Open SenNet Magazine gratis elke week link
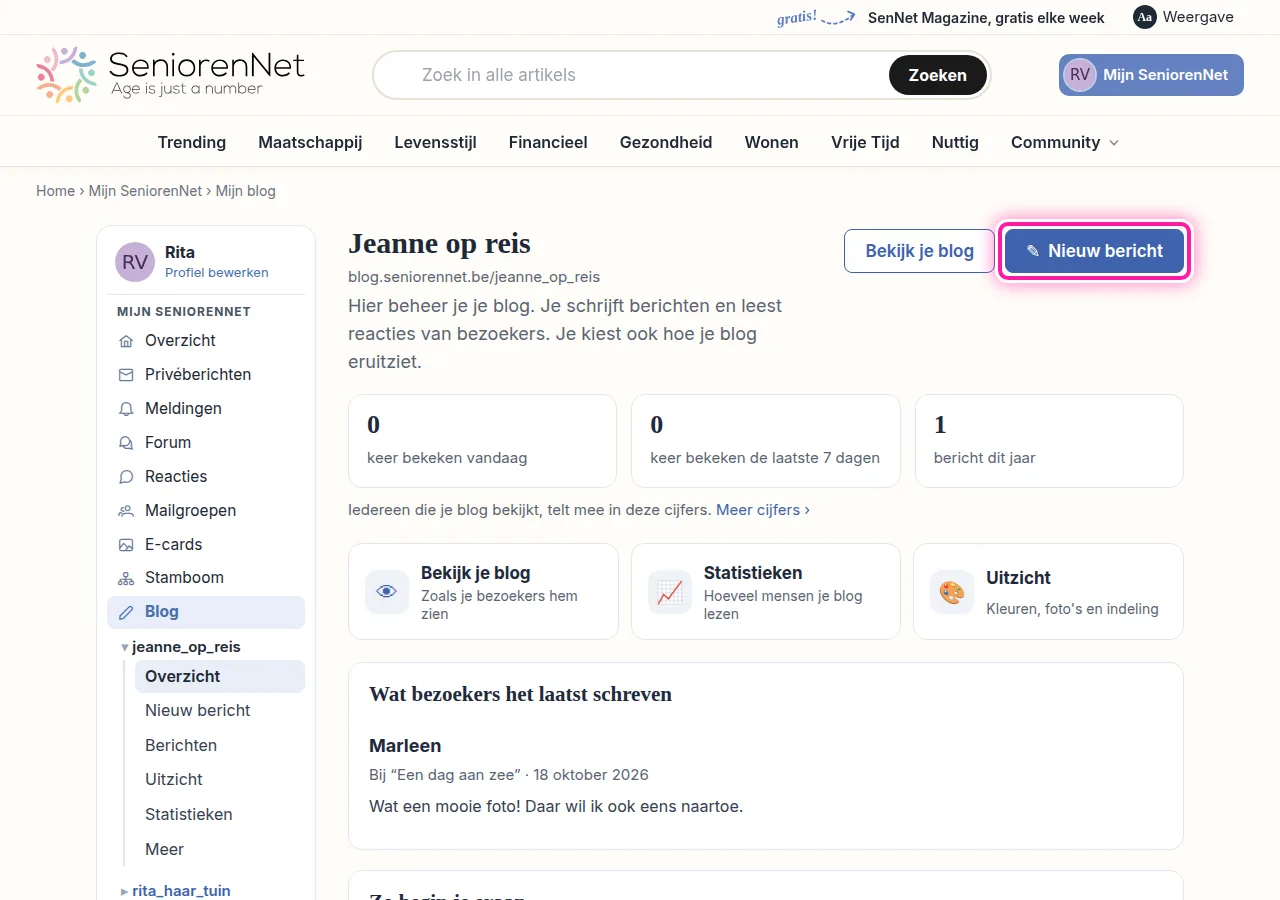This screenshot has height=900, width=1280. (x=986, y=17)
